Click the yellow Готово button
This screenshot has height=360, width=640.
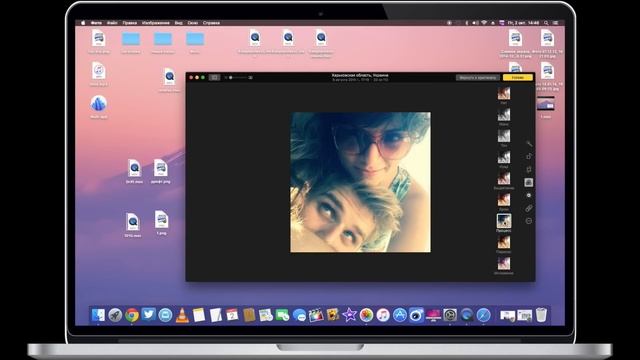(518, 78)
